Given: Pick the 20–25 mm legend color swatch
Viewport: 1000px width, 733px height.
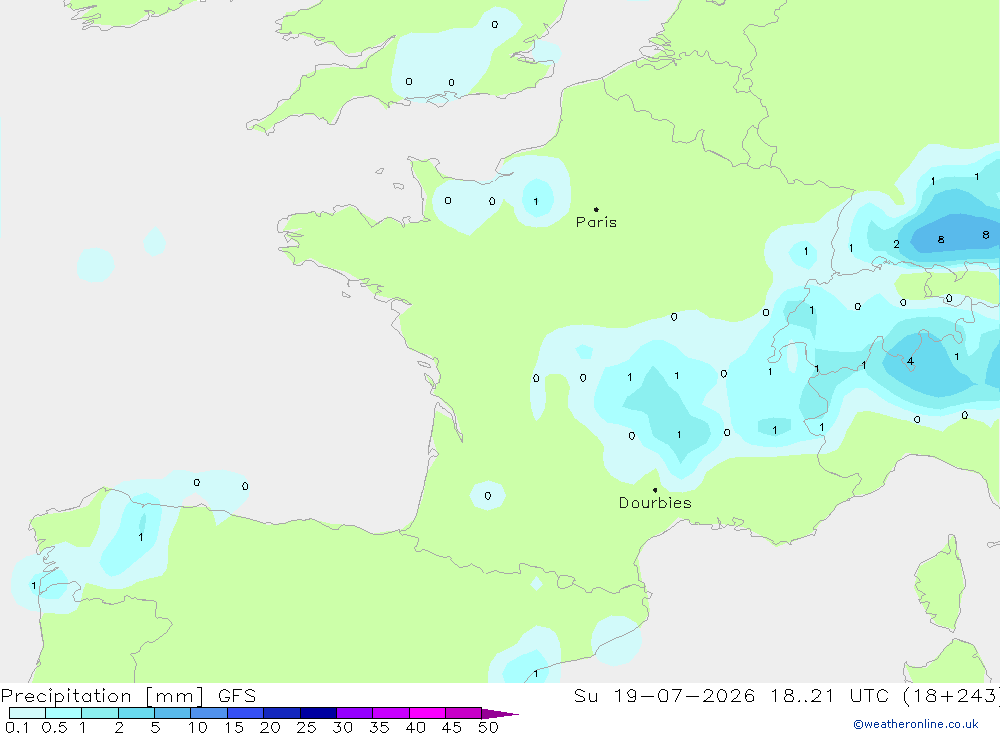Looking at the screenshot, I should pos(282,713).
